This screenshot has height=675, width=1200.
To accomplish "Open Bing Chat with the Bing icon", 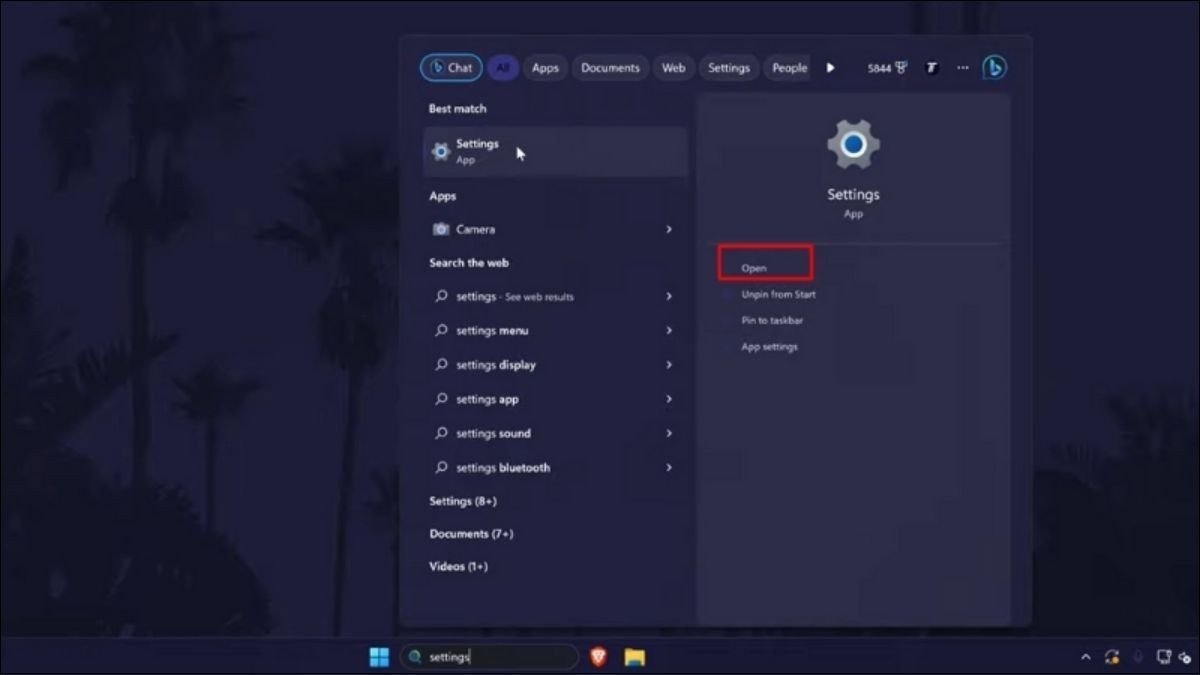I will [x=994, y=67].
